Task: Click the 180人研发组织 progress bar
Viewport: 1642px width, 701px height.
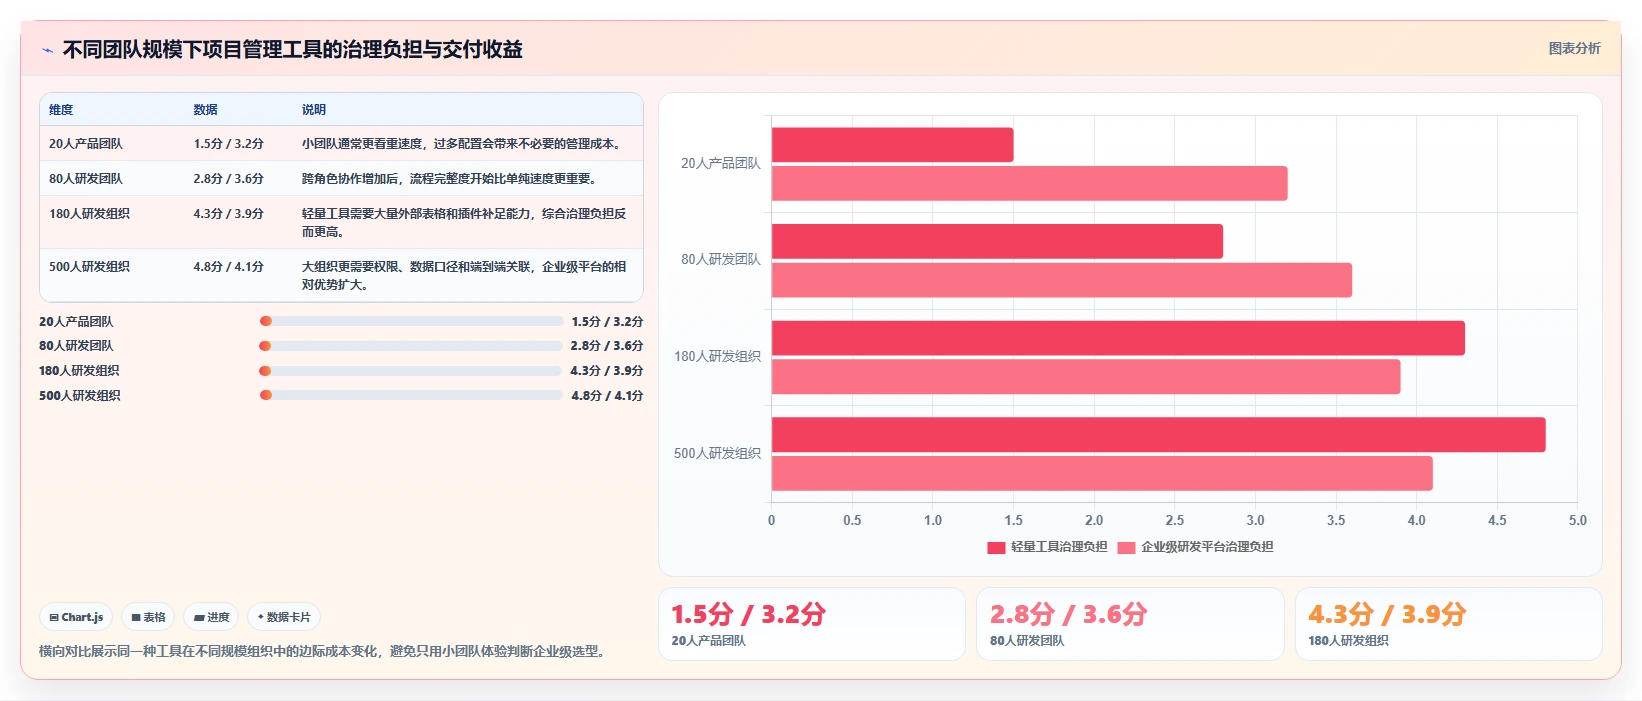Action: [x=411, y=371]
